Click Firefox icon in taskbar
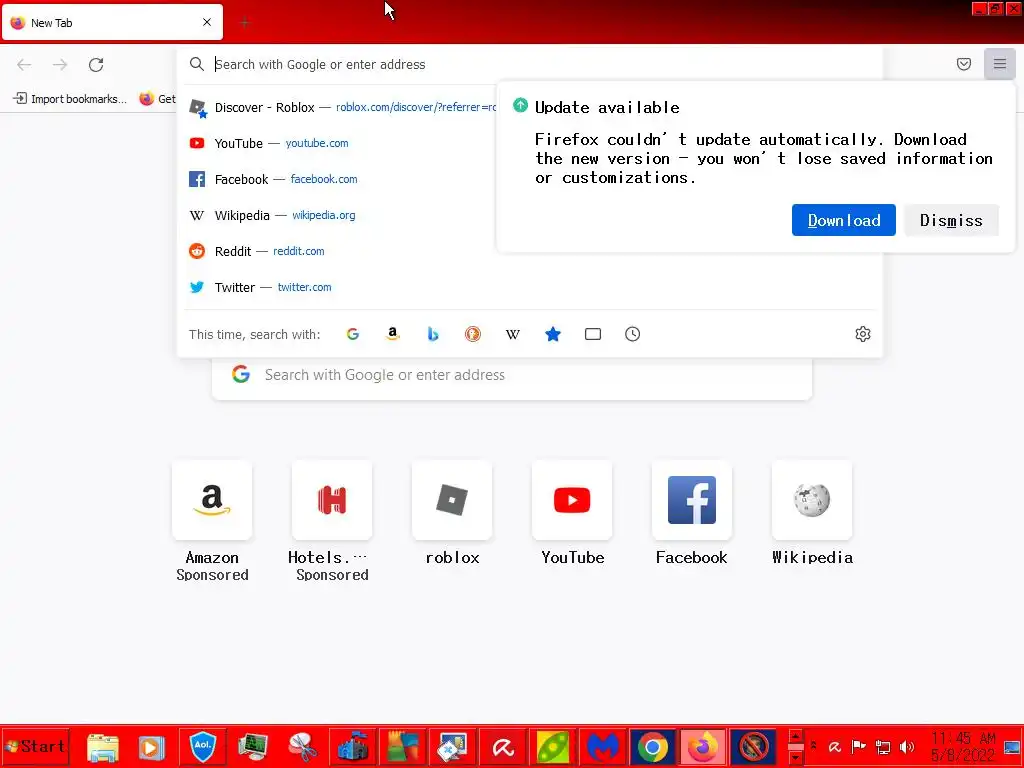 click(x=702, y=747)
